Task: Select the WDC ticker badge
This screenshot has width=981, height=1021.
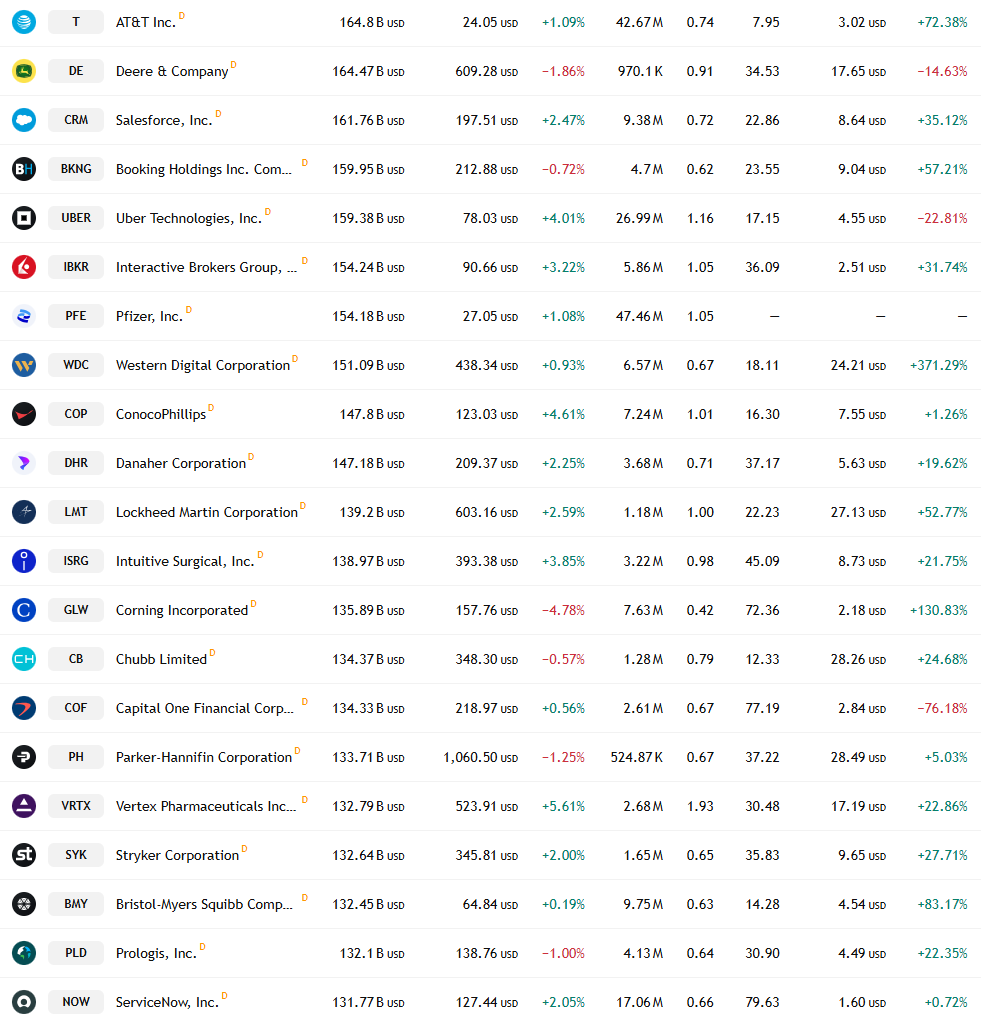Action: tap(76, 365)
